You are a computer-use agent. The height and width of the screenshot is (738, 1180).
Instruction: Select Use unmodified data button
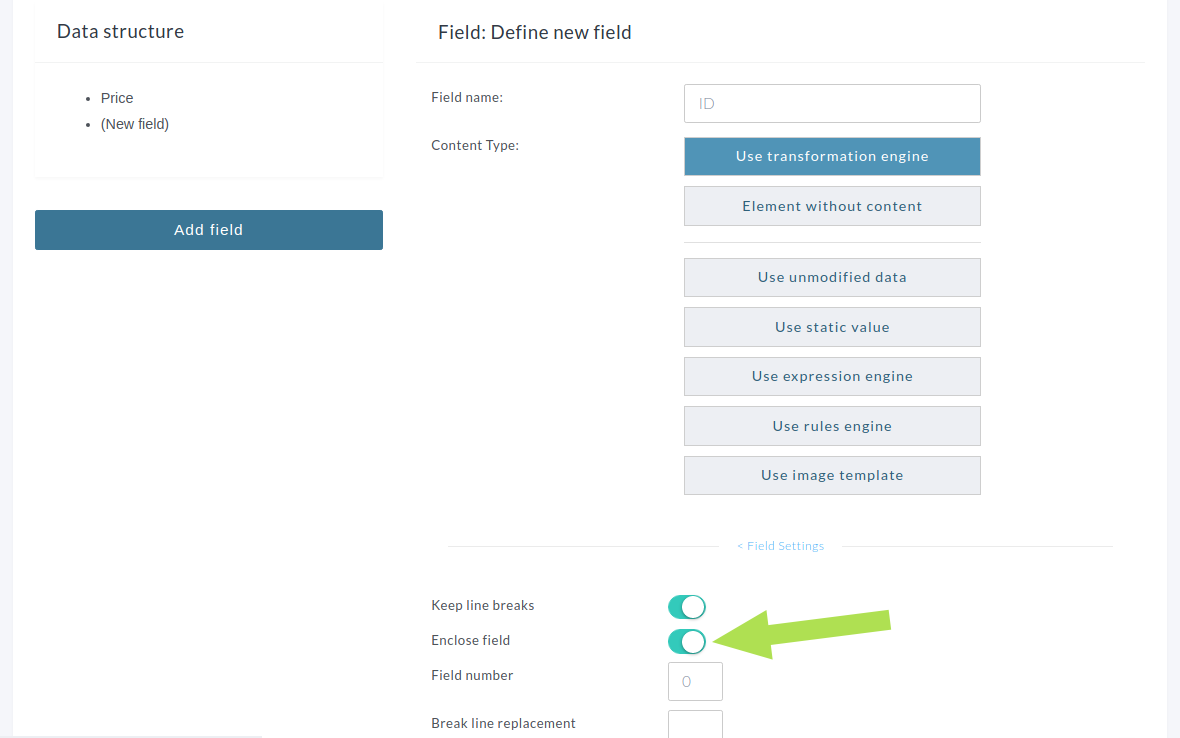click(x=832, y=278)
